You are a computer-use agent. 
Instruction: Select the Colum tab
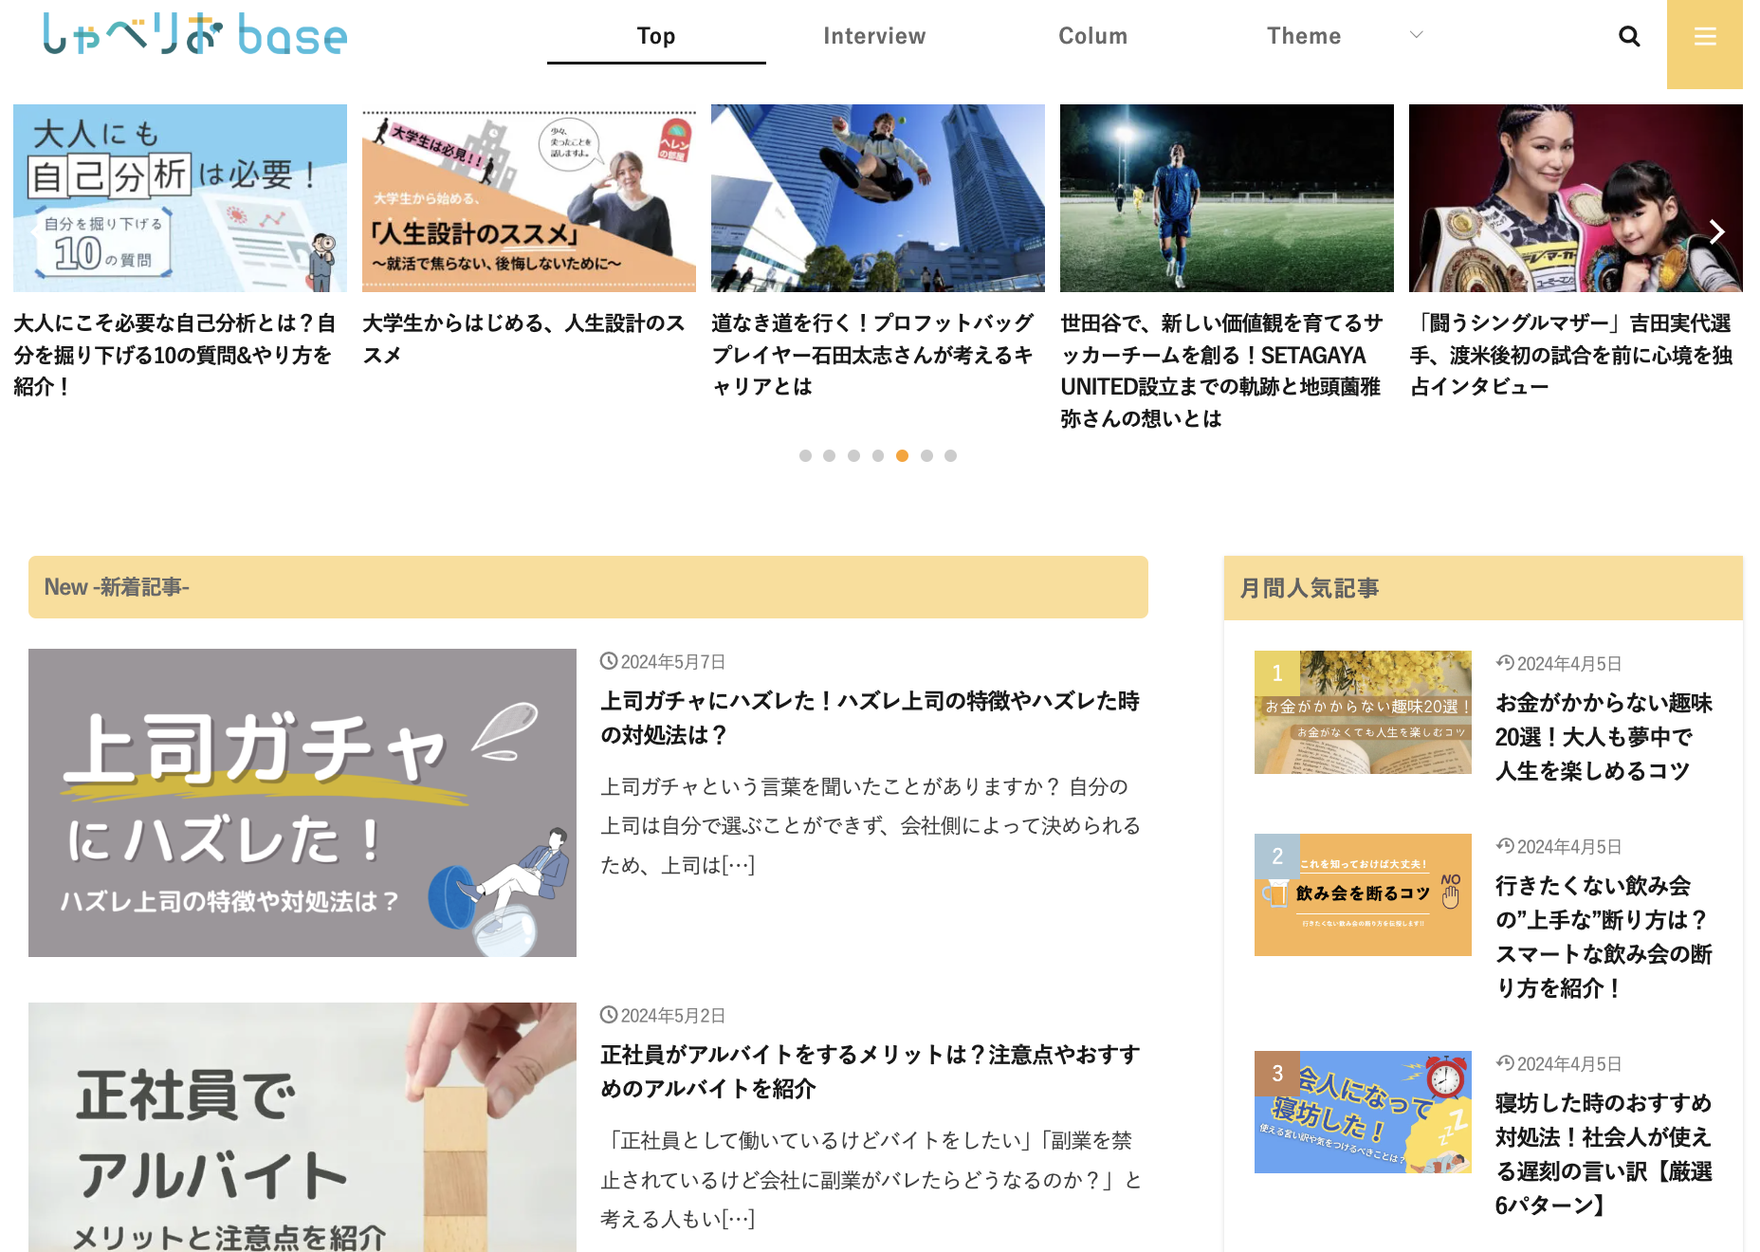click(x=1092, y=36)
